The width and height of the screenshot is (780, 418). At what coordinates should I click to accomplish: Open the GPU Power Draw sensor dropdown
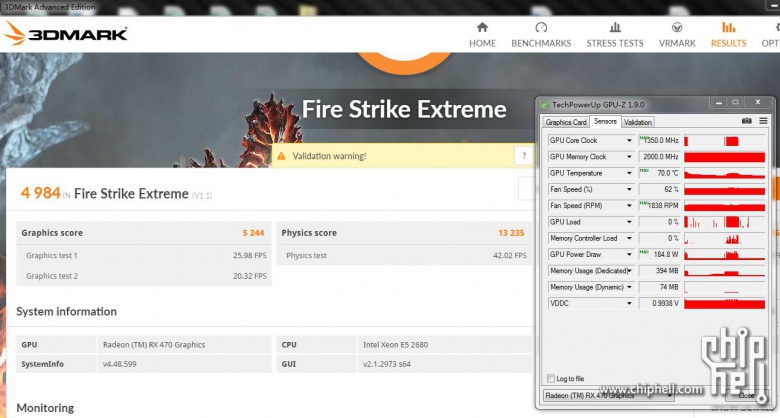(x=629, y=254)
